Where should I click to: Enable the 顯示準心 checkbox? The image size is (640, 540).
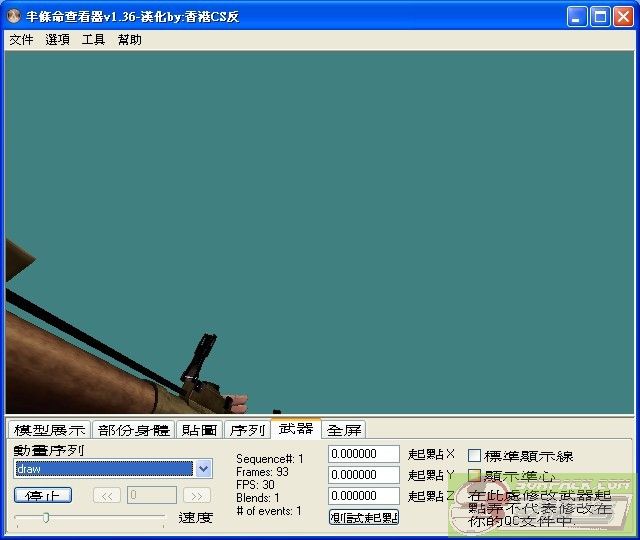[x=474, y=476]
